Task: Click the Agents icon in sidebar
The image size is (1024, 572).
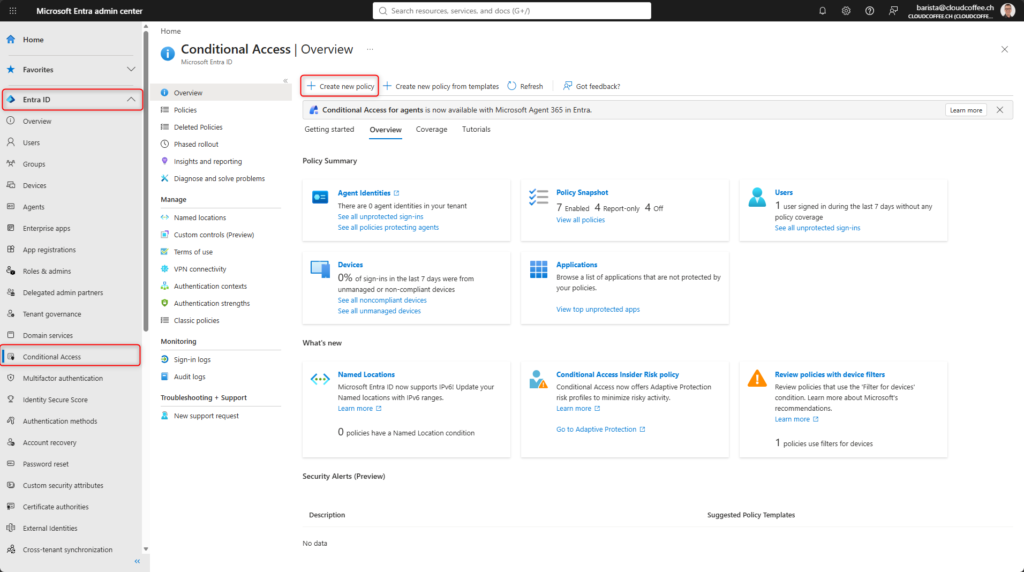Action: (x=11, y=207)
